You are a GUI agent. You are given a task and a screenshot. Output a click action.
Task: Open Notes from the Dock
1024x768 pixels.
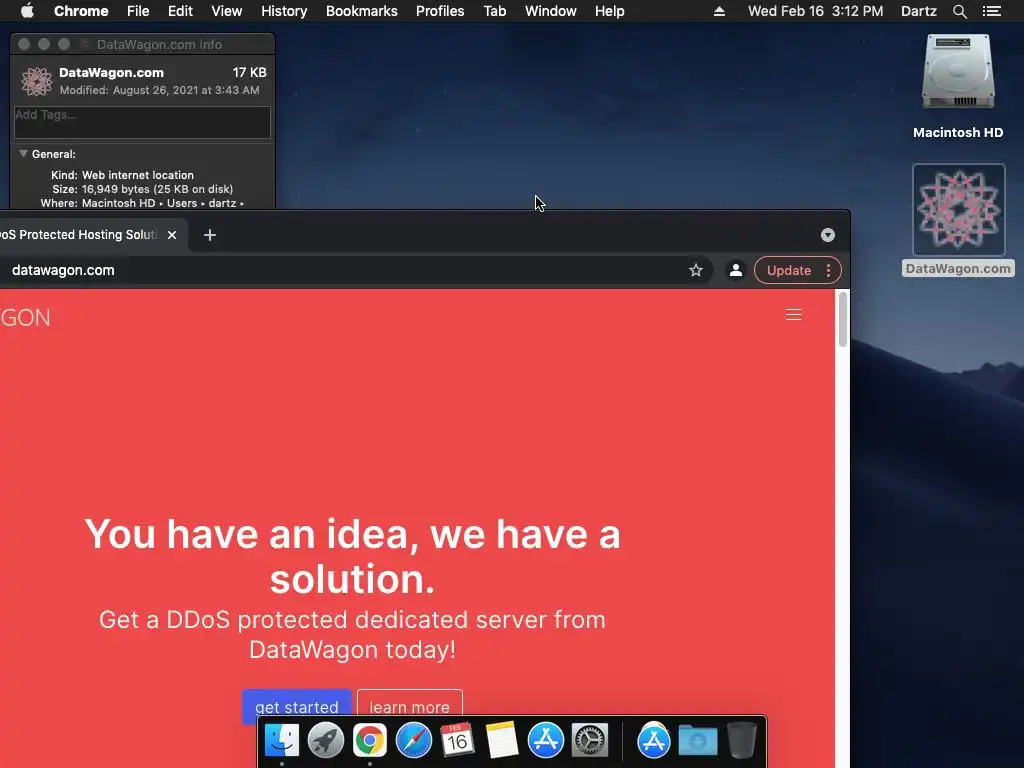point(502,741)
